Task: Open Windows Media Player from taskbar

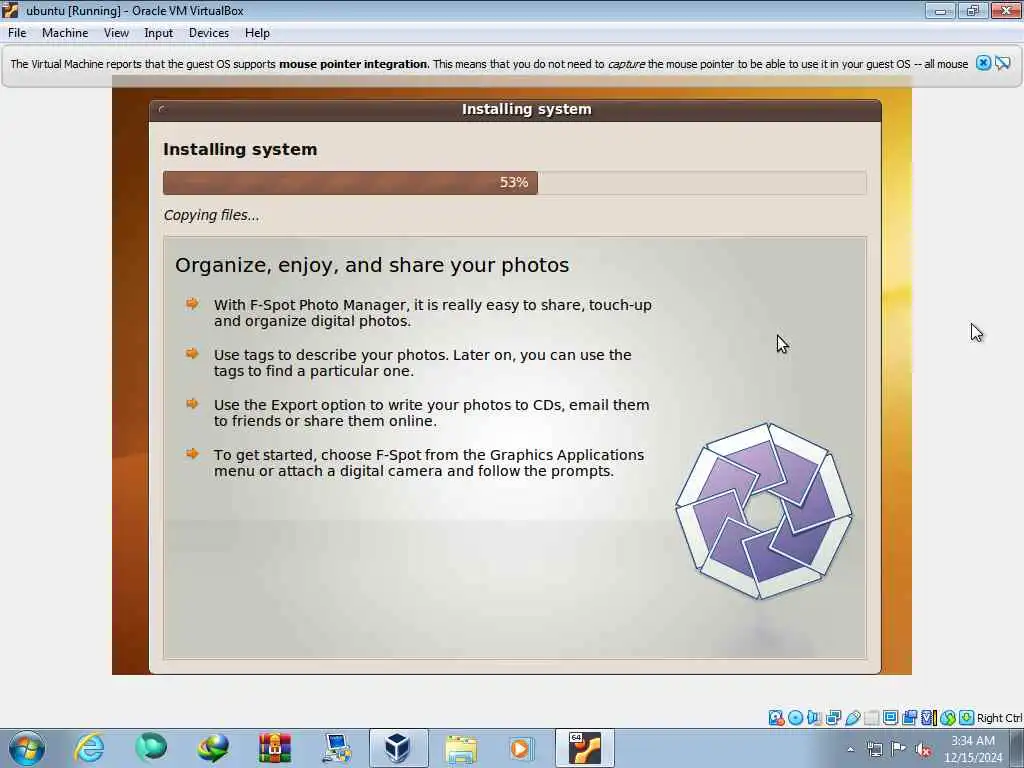Action: coord(520,748)
